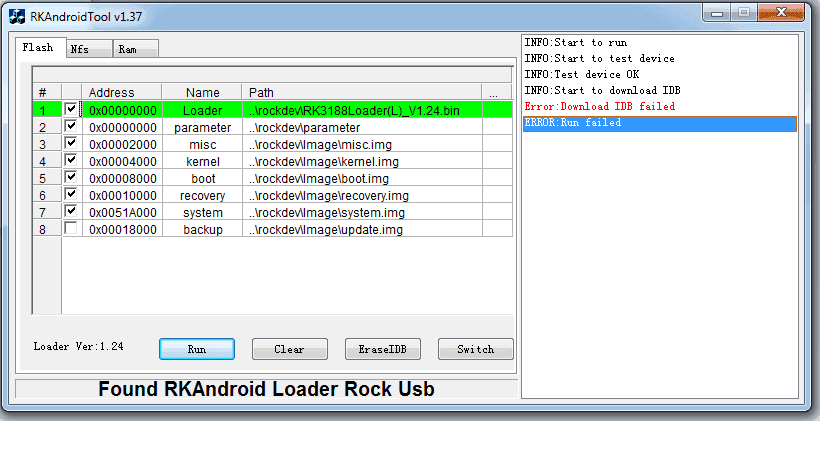
Task: Select the kernel.img path cell
Action: [x=362, y=162]
